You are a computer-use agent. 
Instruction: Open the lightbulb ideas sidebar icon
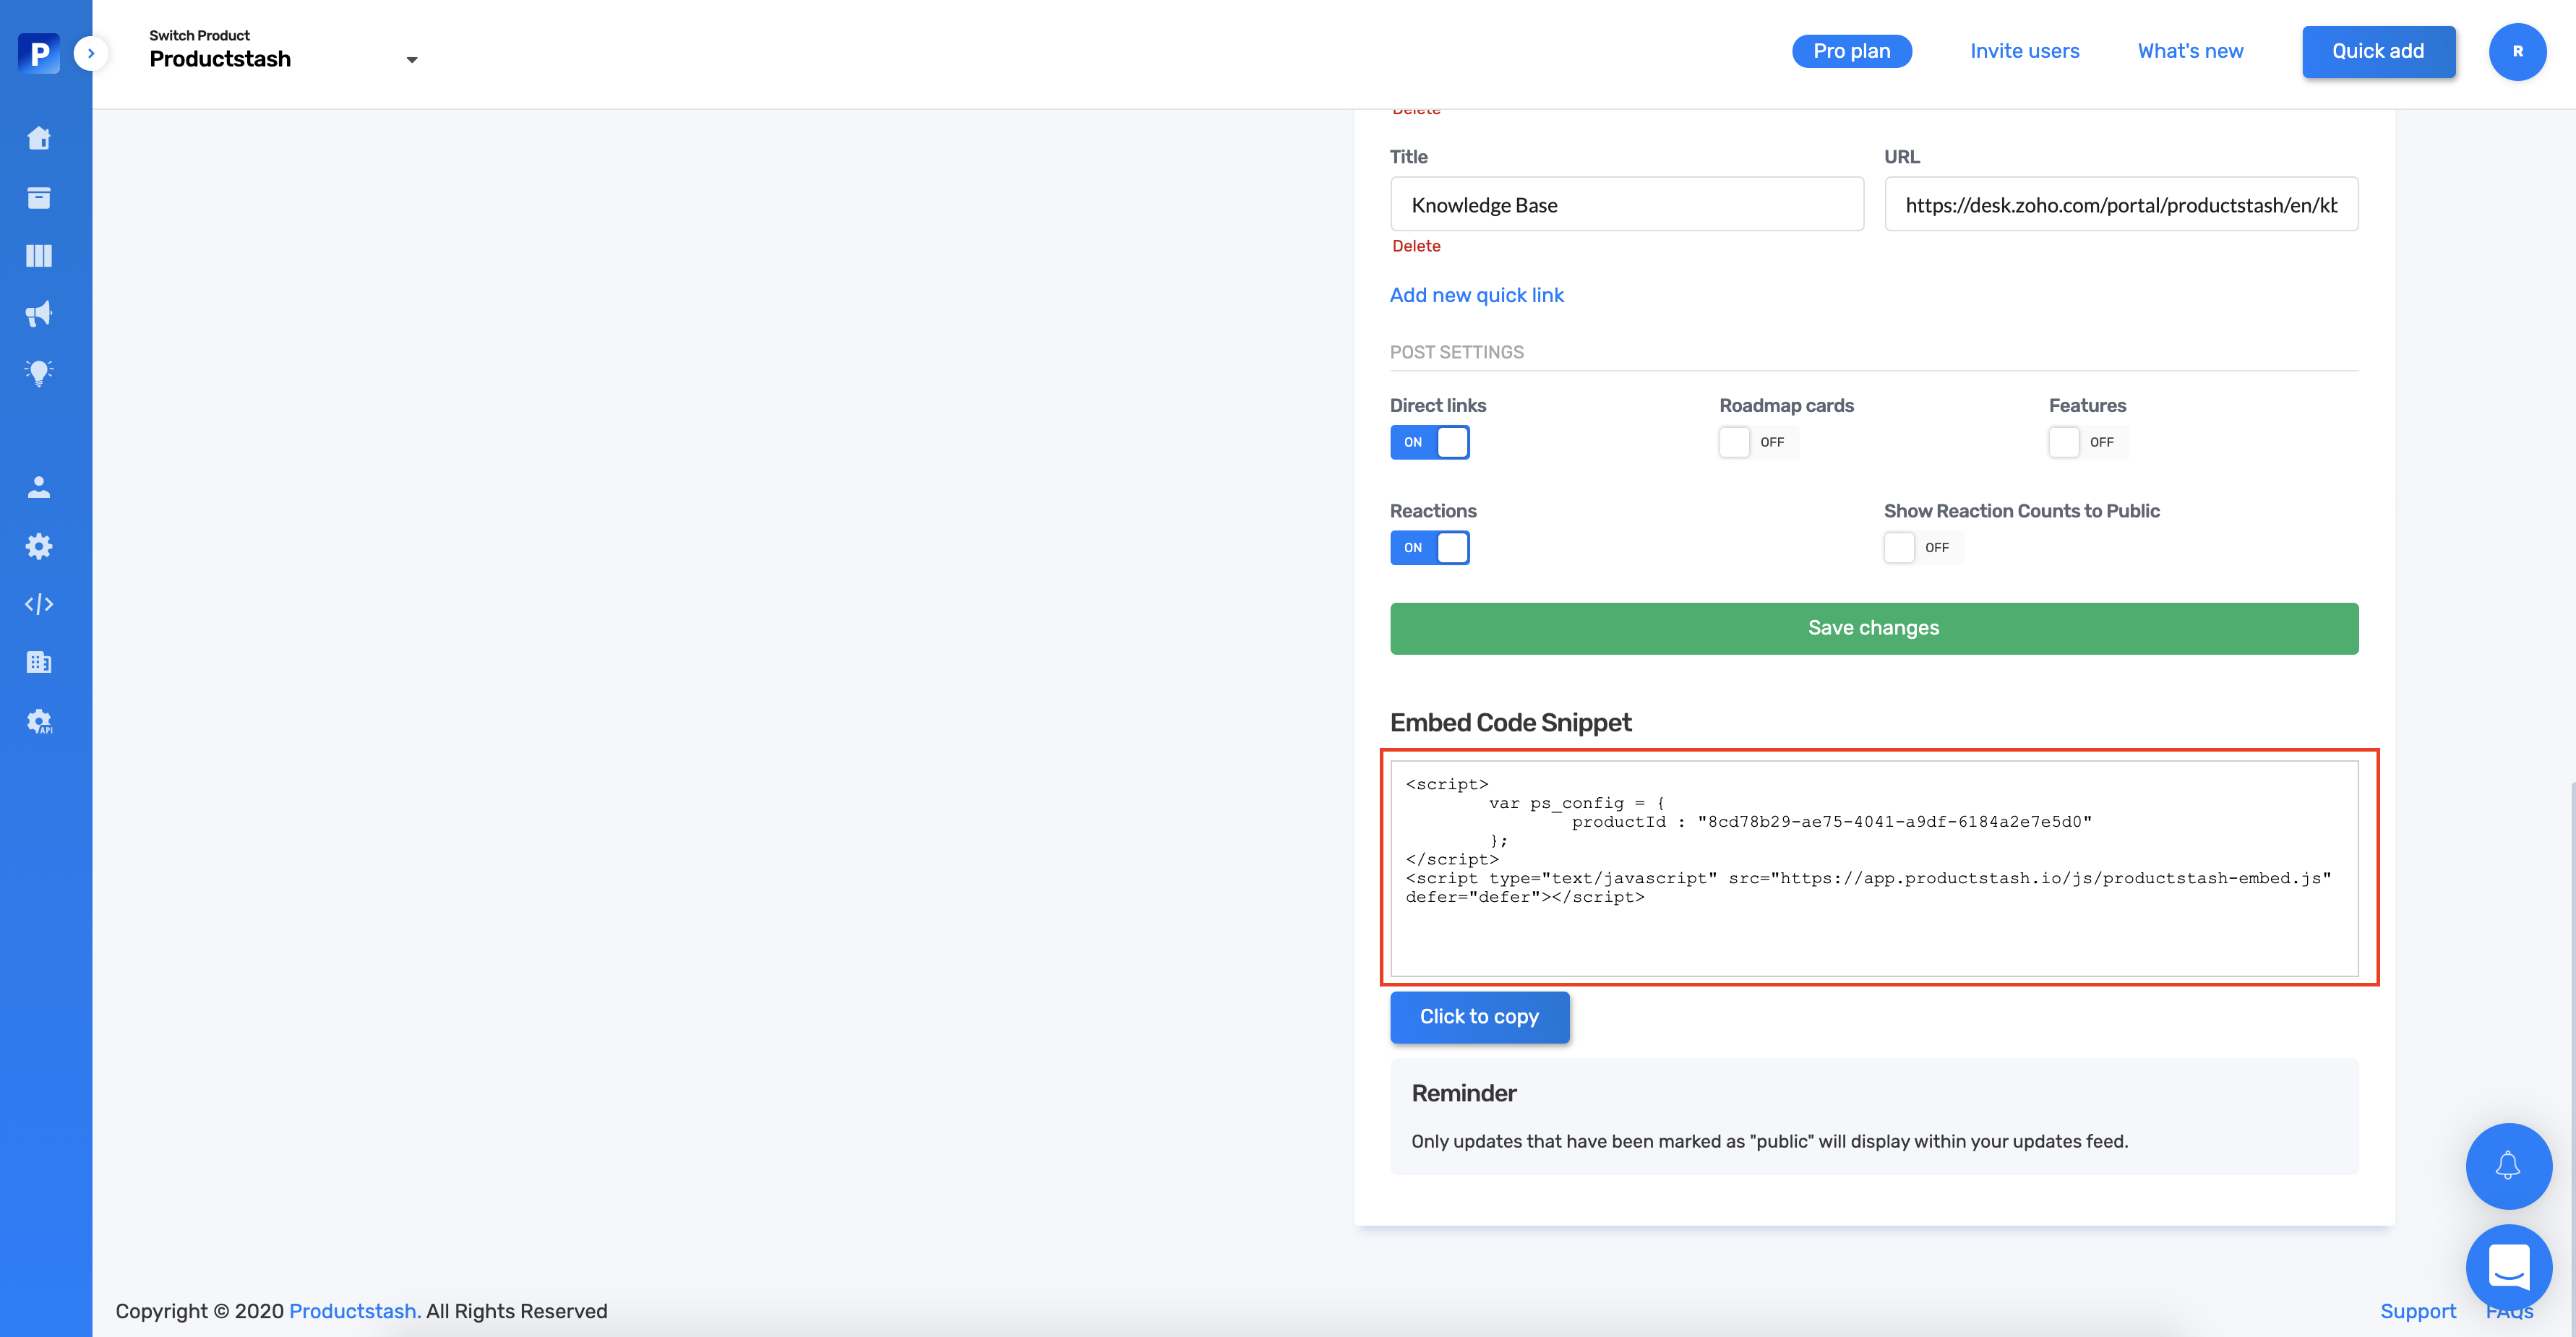(x=39, y=372)
